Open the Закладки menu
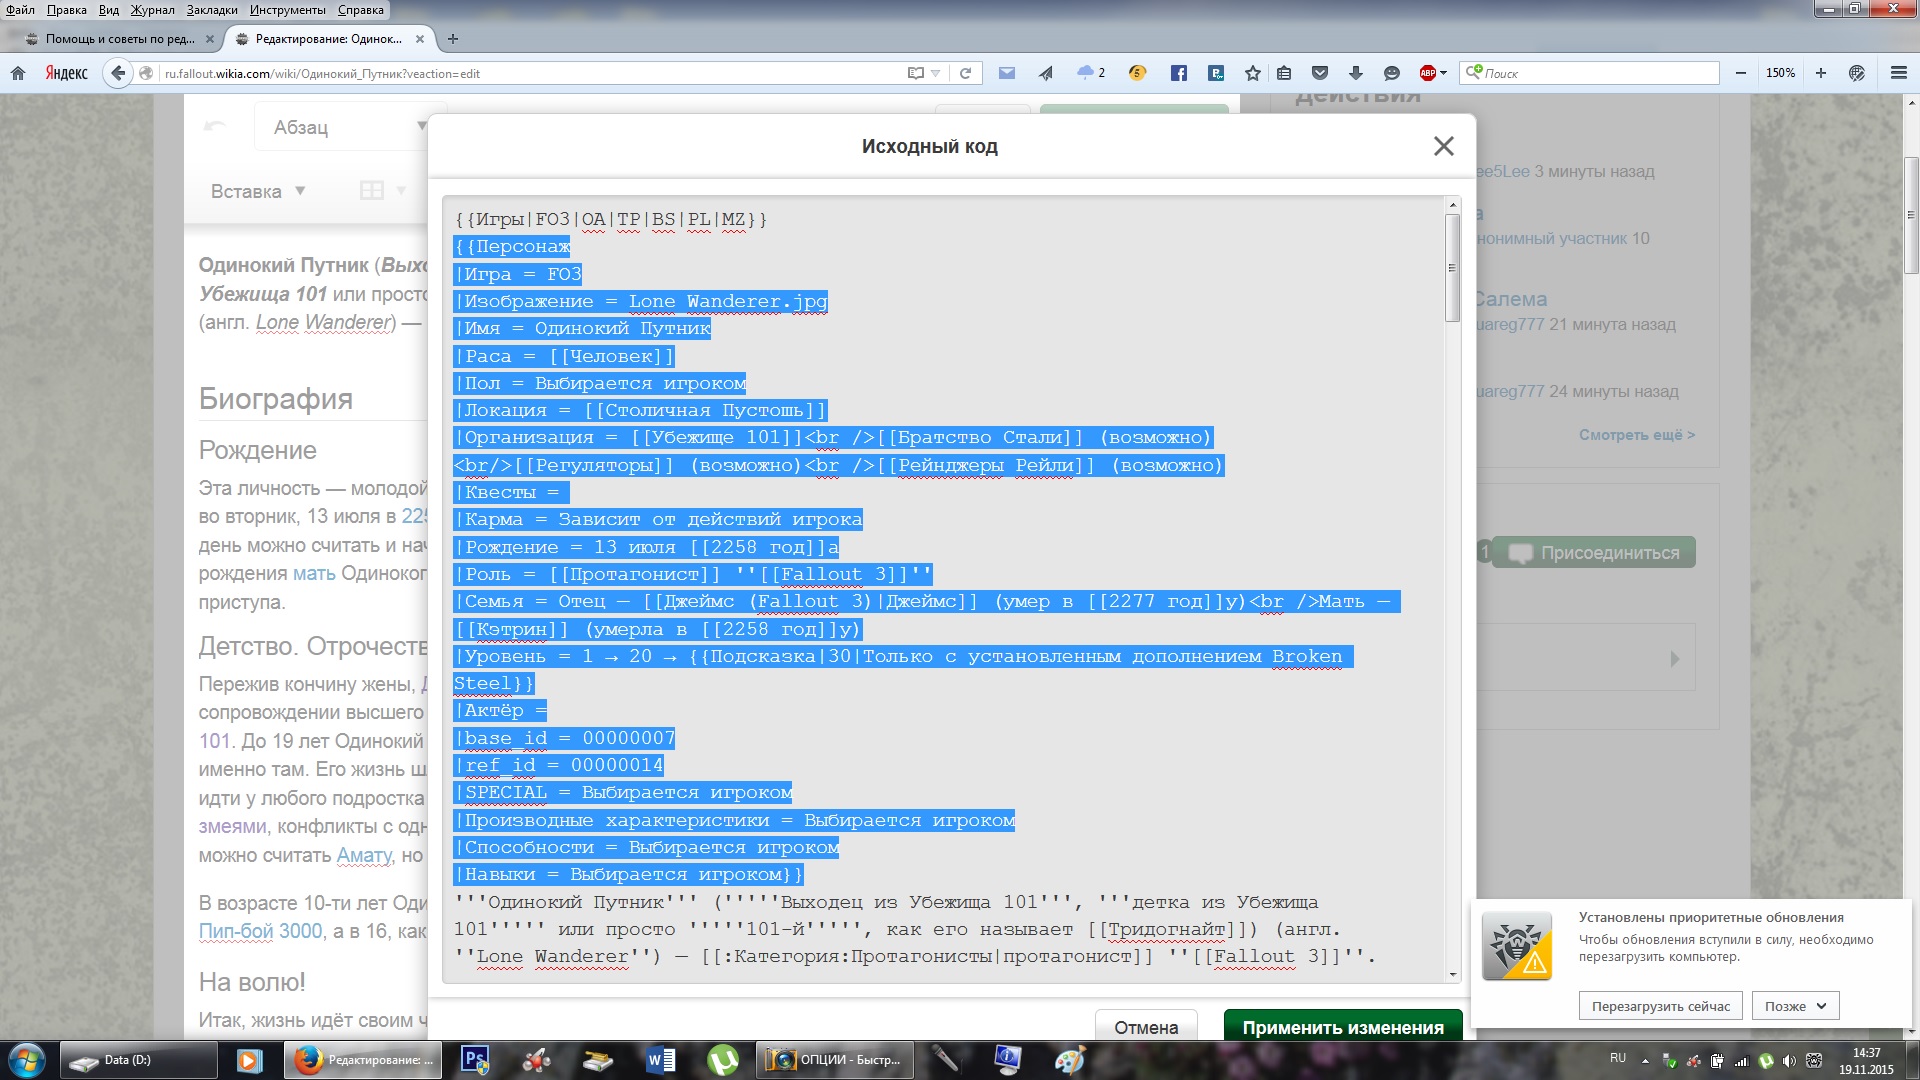Viewport: 1920px width, 1080px height. (x=212, y=10)
